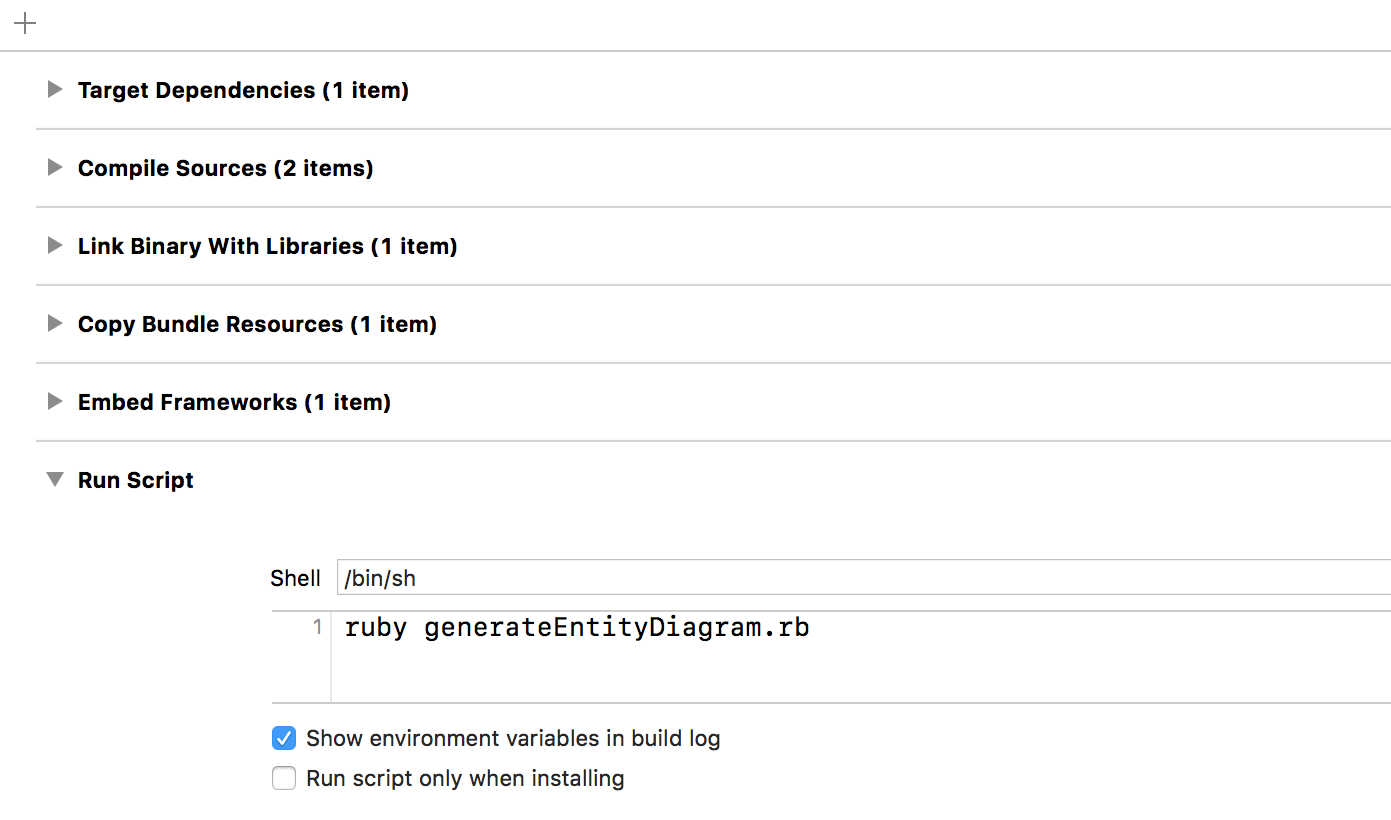Click line number 1 in script gutter
1391x820 pixels.
[317, 628]
